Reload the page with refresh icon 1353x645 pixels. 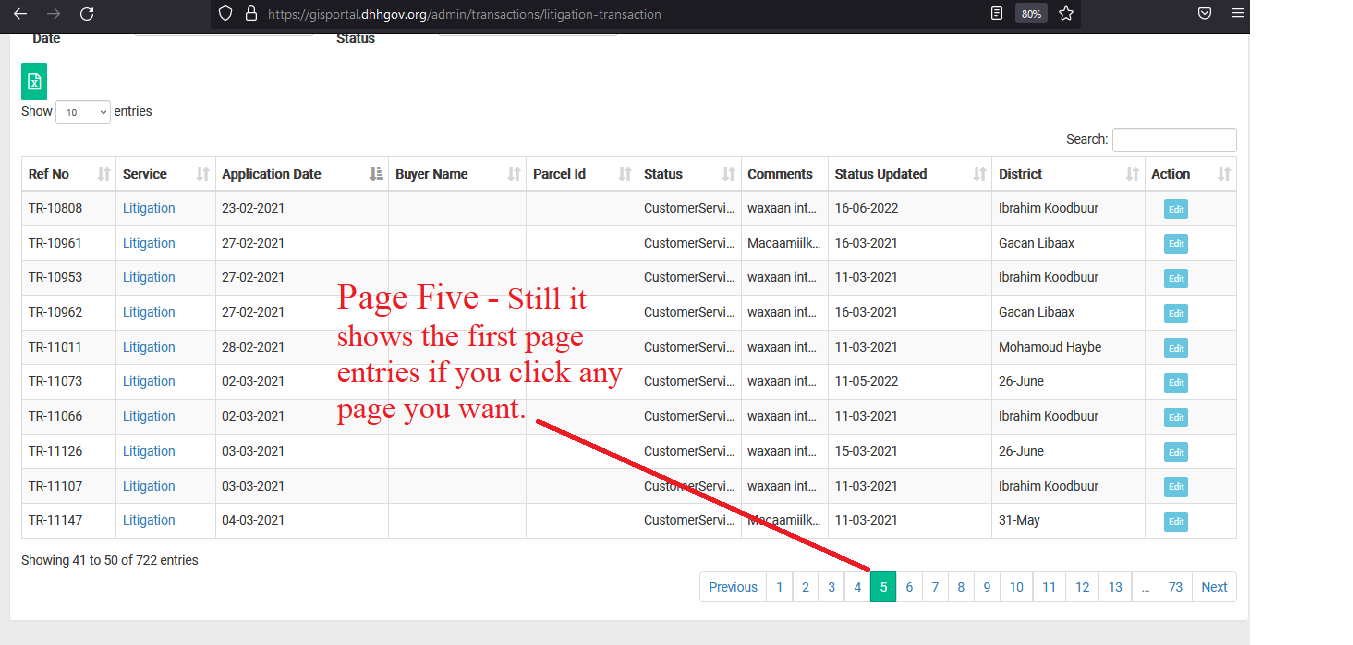click(x=87, y=14)
